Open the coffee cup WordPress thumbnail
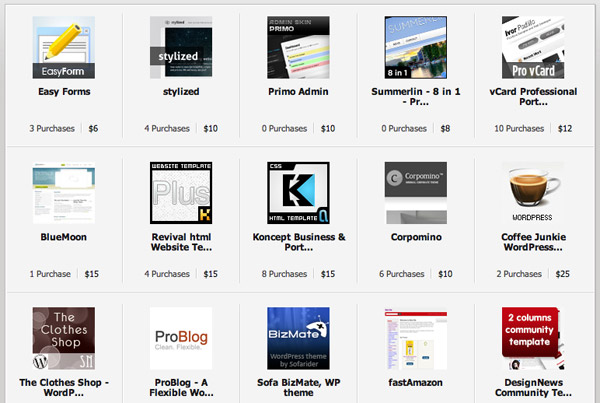 point(533,193)
